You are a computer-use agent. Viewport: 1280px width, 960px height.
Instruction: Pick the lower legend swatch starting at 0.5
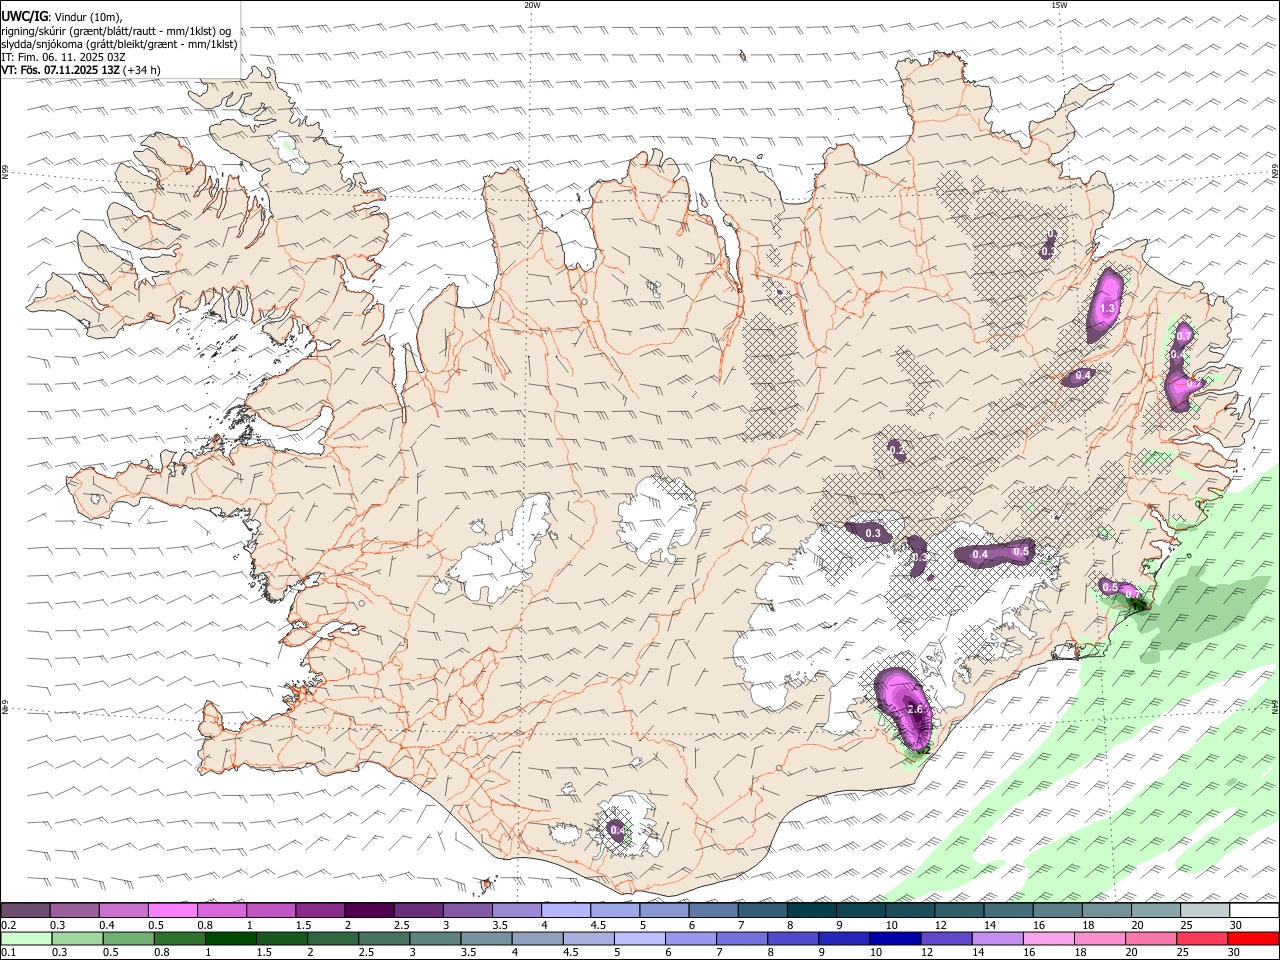coord(129,938)
